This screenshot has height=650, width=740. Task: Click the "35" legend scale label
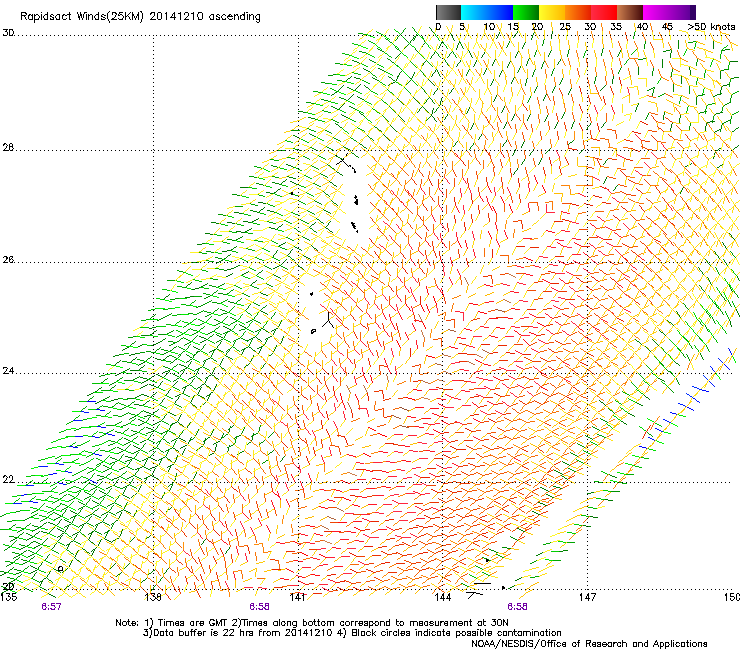click(616, 26)
